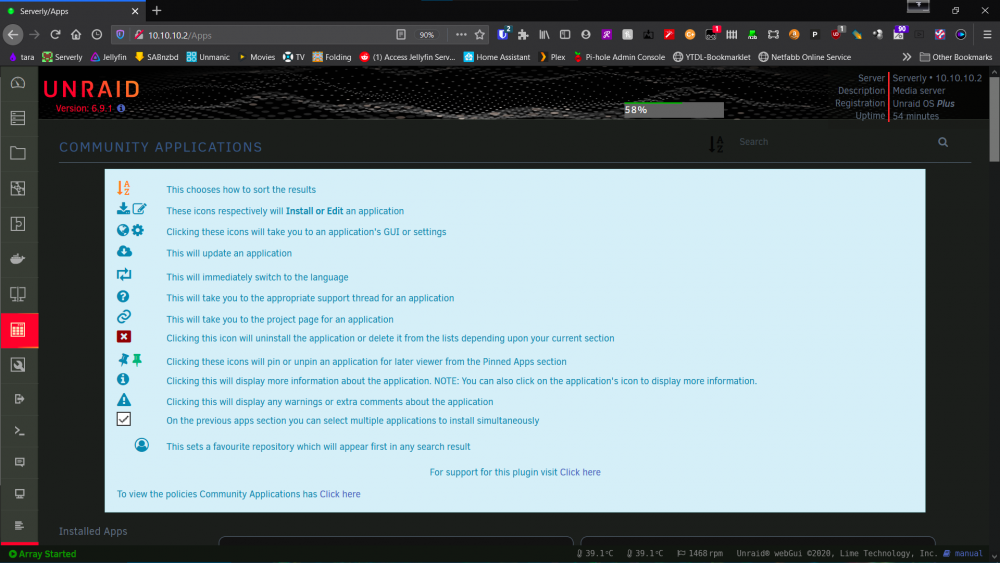The height and width of the screenshot is (563, 1000).
Task: Open a new tab with plus button
Action: coord(157,11)
